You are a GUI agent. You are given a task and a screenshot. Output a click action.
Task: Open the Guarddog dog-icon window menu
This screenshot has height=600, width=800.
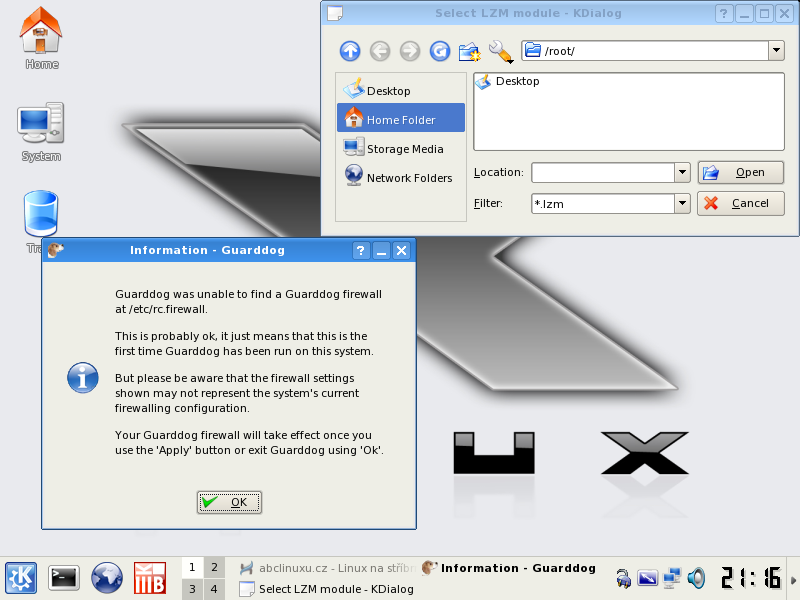[x=55, y=250]
